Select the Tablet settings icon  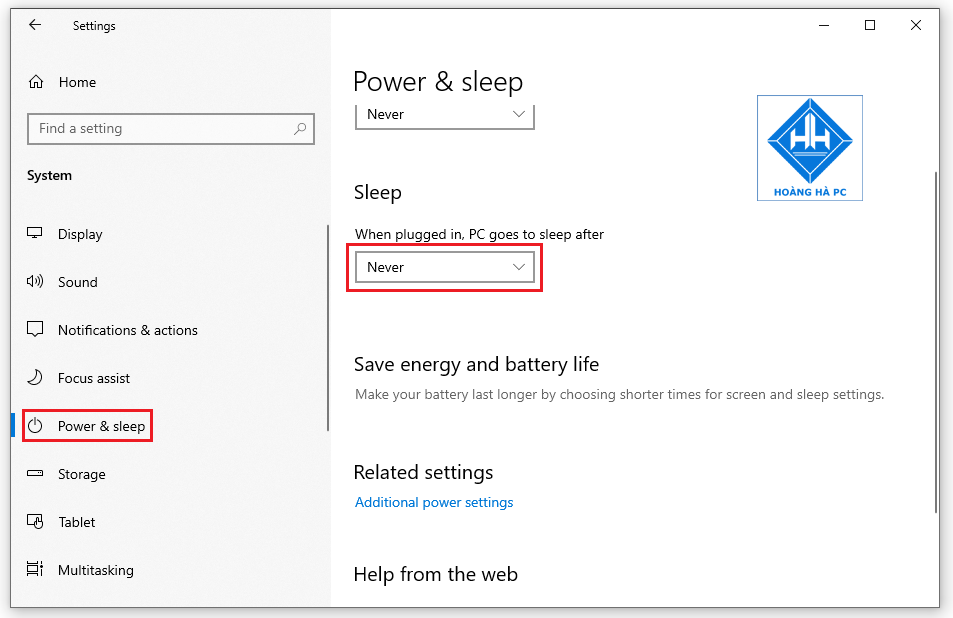(33, 521)
